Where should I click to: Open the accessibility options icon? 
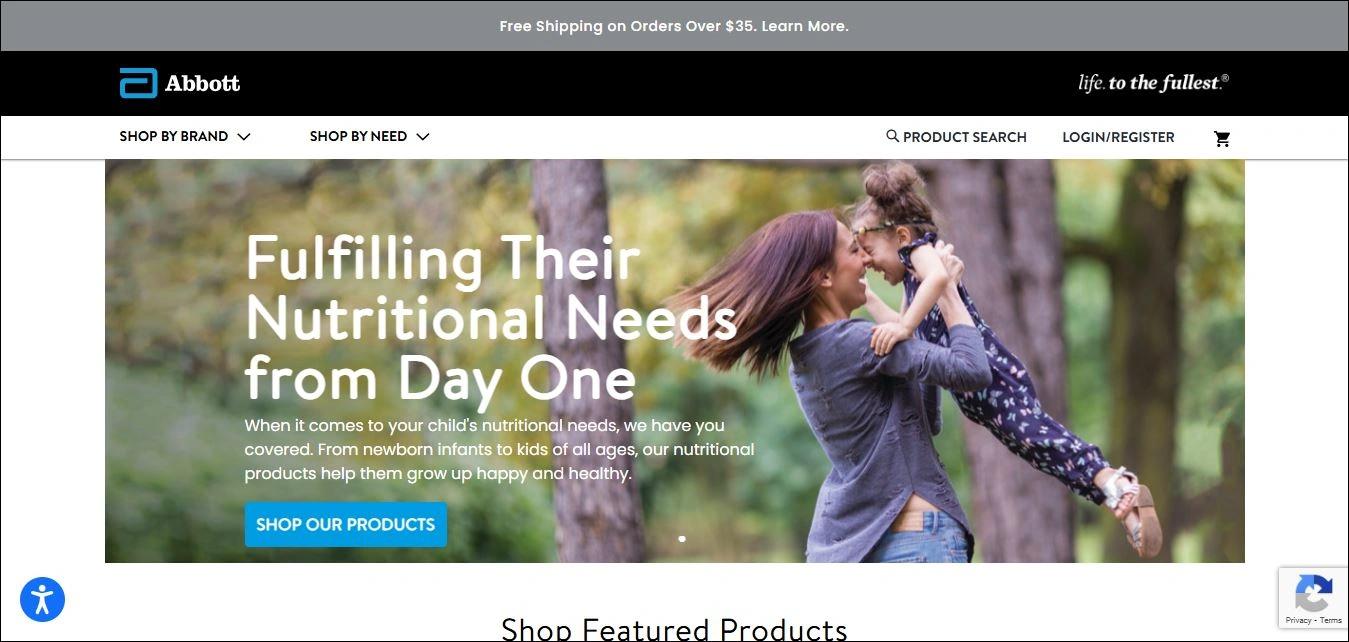coord(42,600)
